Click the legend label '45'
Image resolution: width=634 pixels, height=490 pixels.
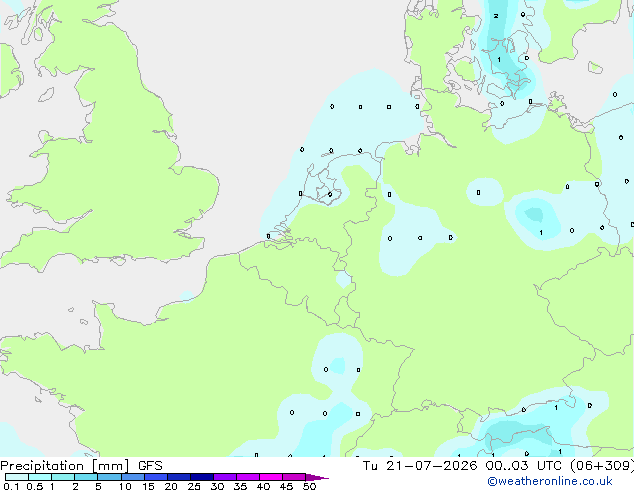coord(286,486)
